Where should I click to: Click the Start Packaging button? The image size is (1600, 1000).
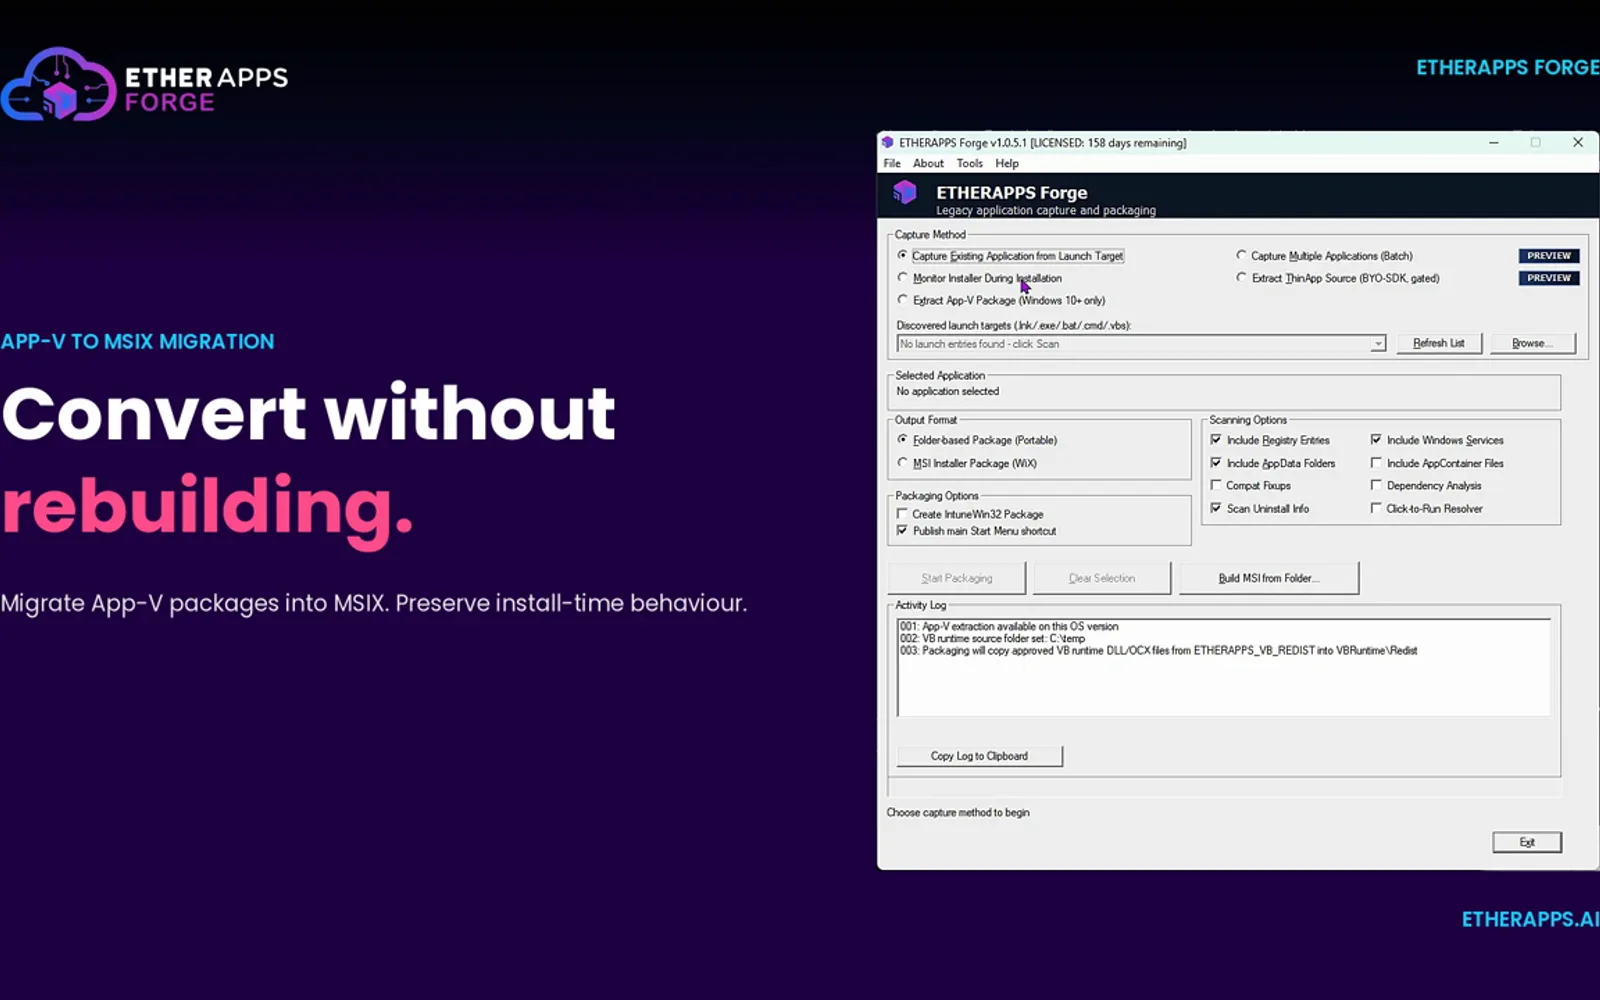(957, 578)
